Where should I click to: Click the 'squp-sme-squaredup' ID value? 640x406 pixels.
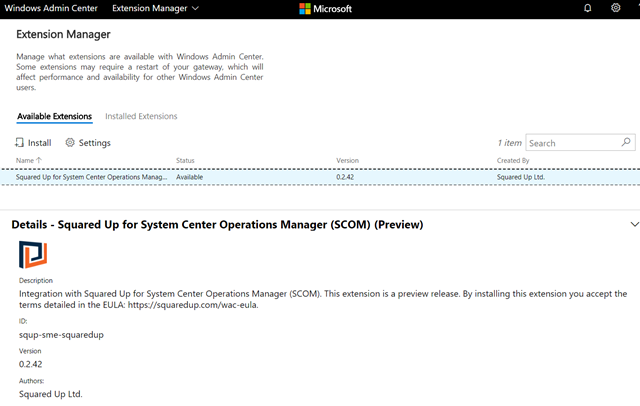[x=61, y=335]
